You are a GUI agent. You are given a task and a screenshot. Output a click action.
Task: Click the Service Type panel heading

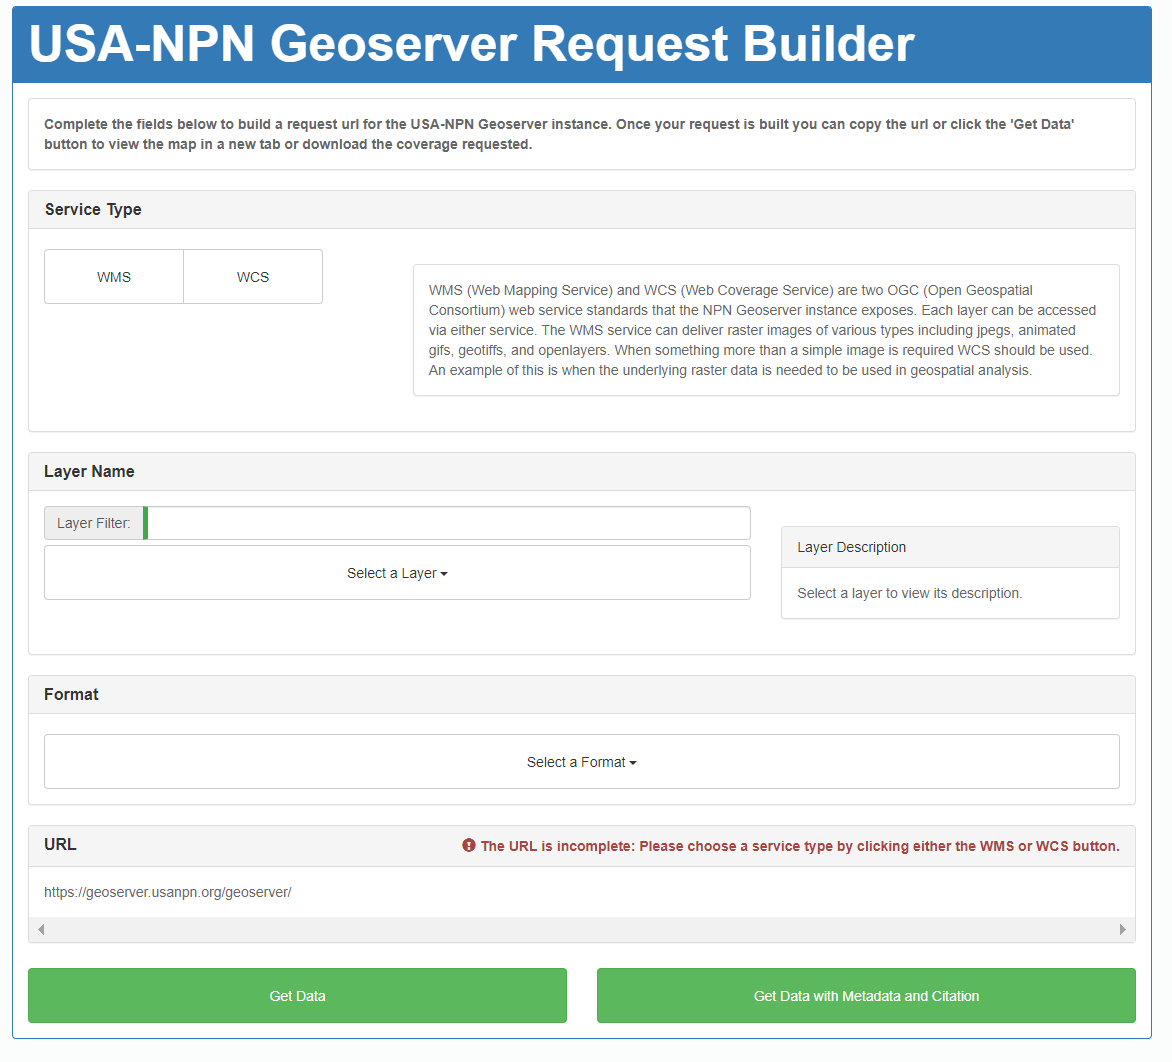(x=93, y=210)
